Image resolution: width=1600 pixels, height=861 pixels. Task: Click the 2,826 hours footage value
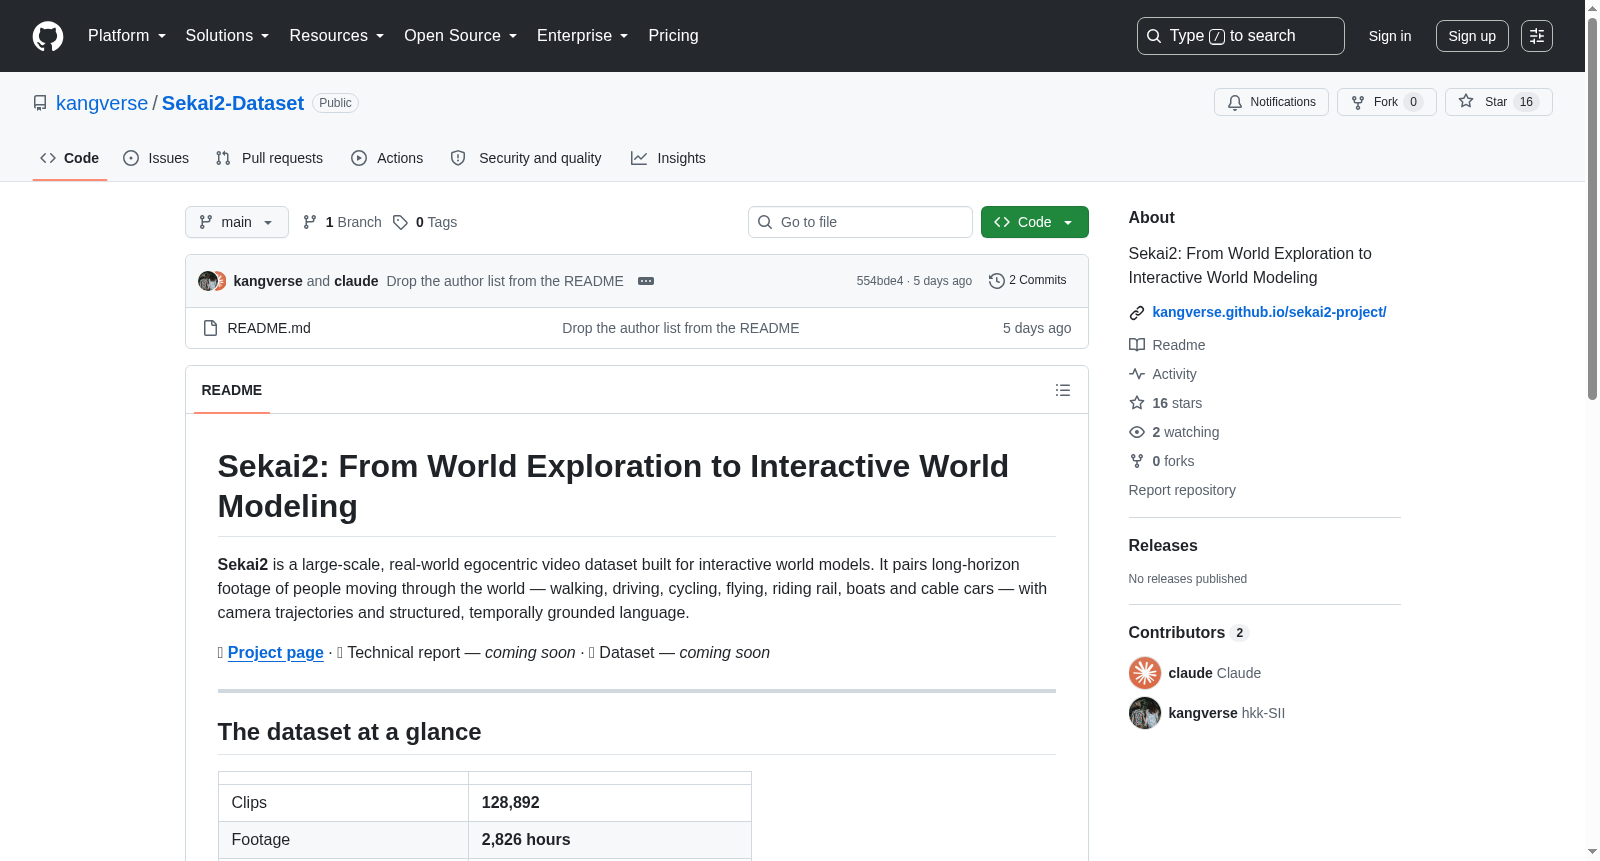[526, 840]
